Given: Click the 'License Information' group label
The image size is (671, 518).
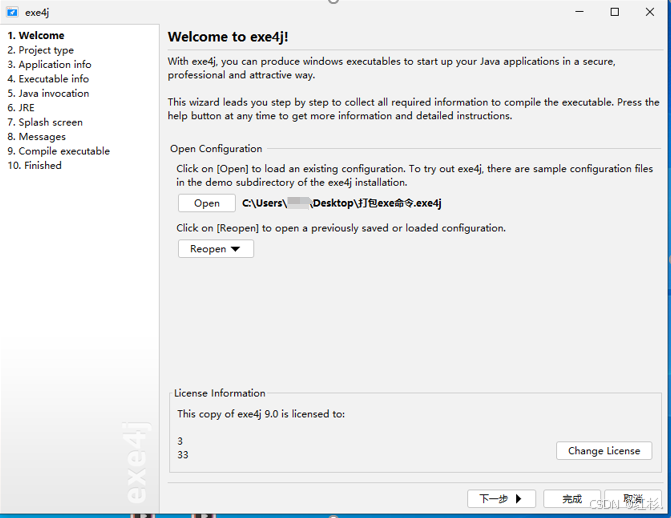Looking at the screenshot, I should click(x=220, y=393).
